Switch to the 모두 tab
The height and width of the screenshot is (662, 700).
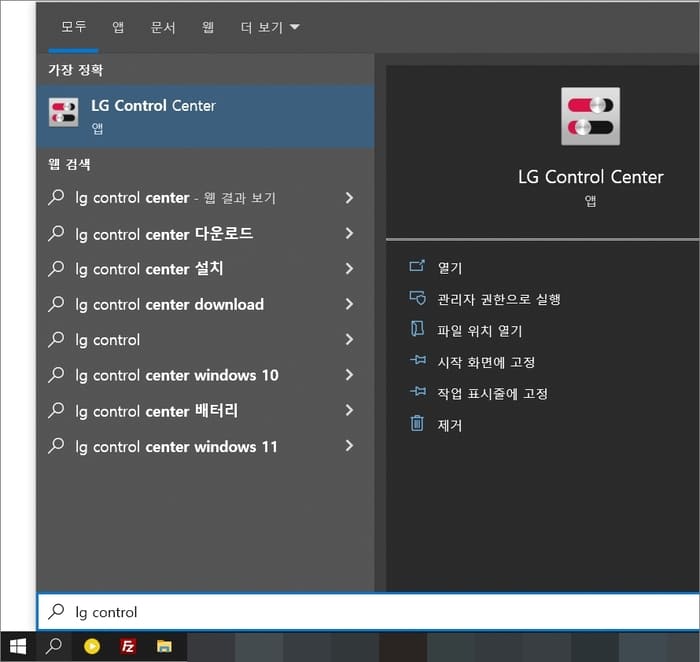click(73, 27)
